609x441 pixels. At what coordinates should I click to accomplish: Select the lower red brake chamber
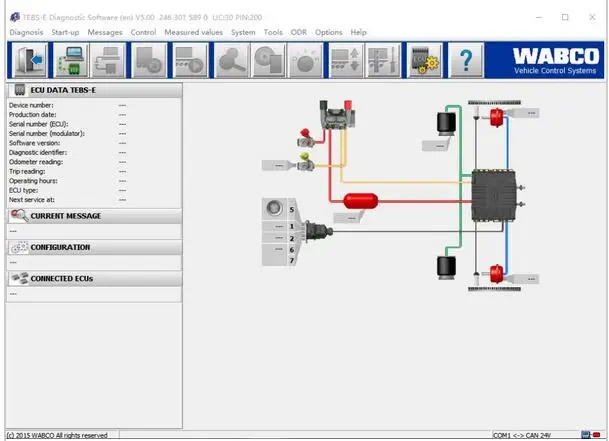pos(496,274)
